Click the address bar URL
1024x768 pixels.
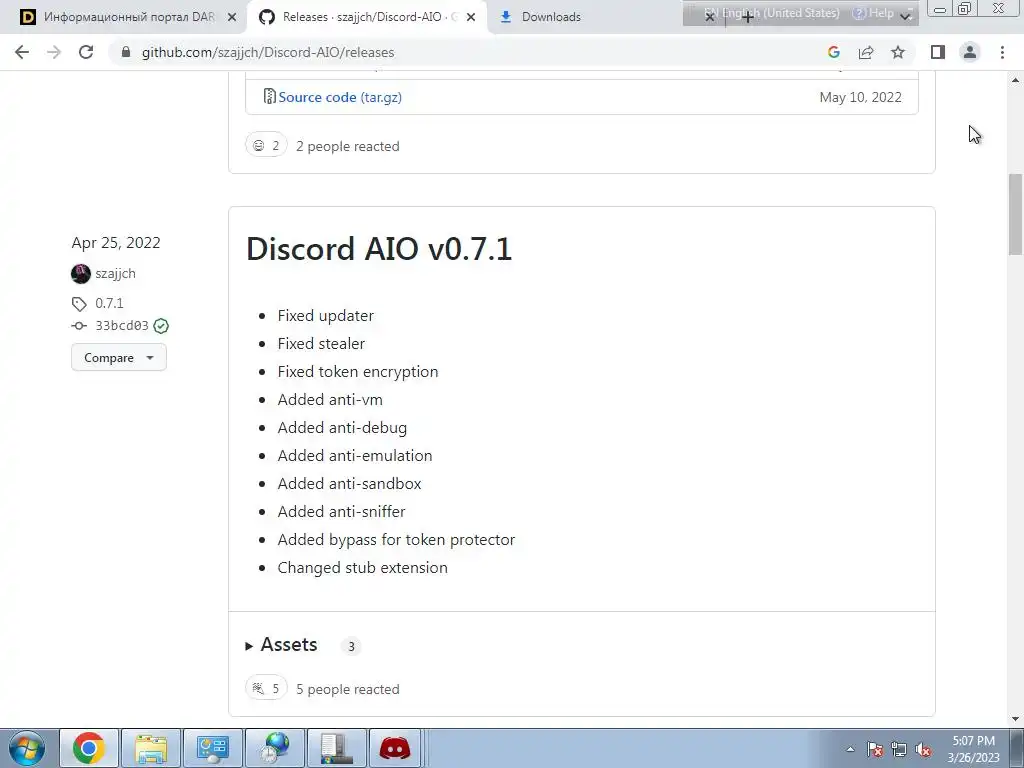click(268, 52)
